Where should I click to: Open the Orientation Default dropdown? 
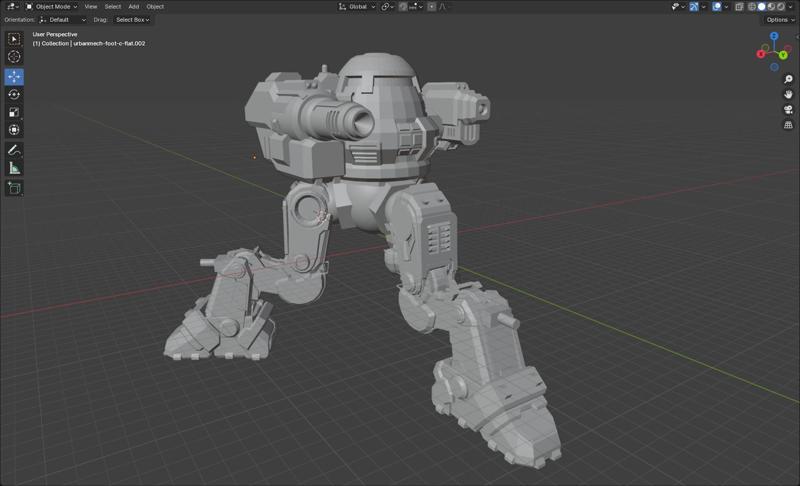pos(63,20)
